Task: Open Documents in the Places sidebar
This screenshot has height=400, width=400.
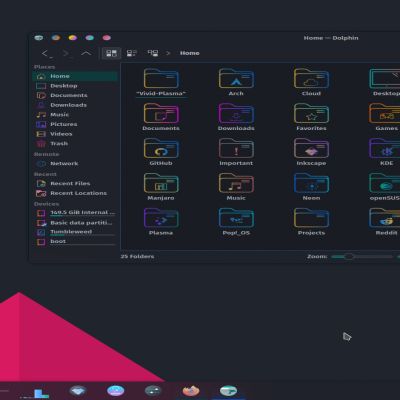Action: [x=75, y=95]
